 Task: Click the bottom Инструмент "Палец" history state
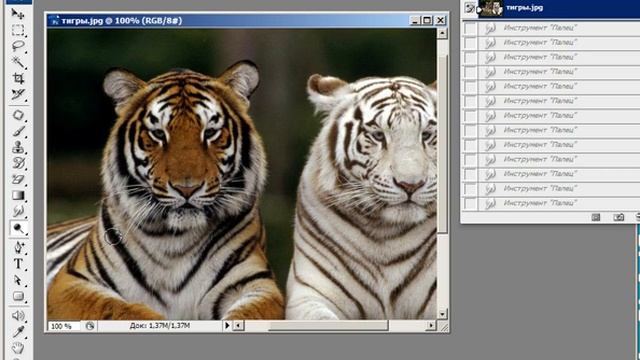tap(559, 203)
